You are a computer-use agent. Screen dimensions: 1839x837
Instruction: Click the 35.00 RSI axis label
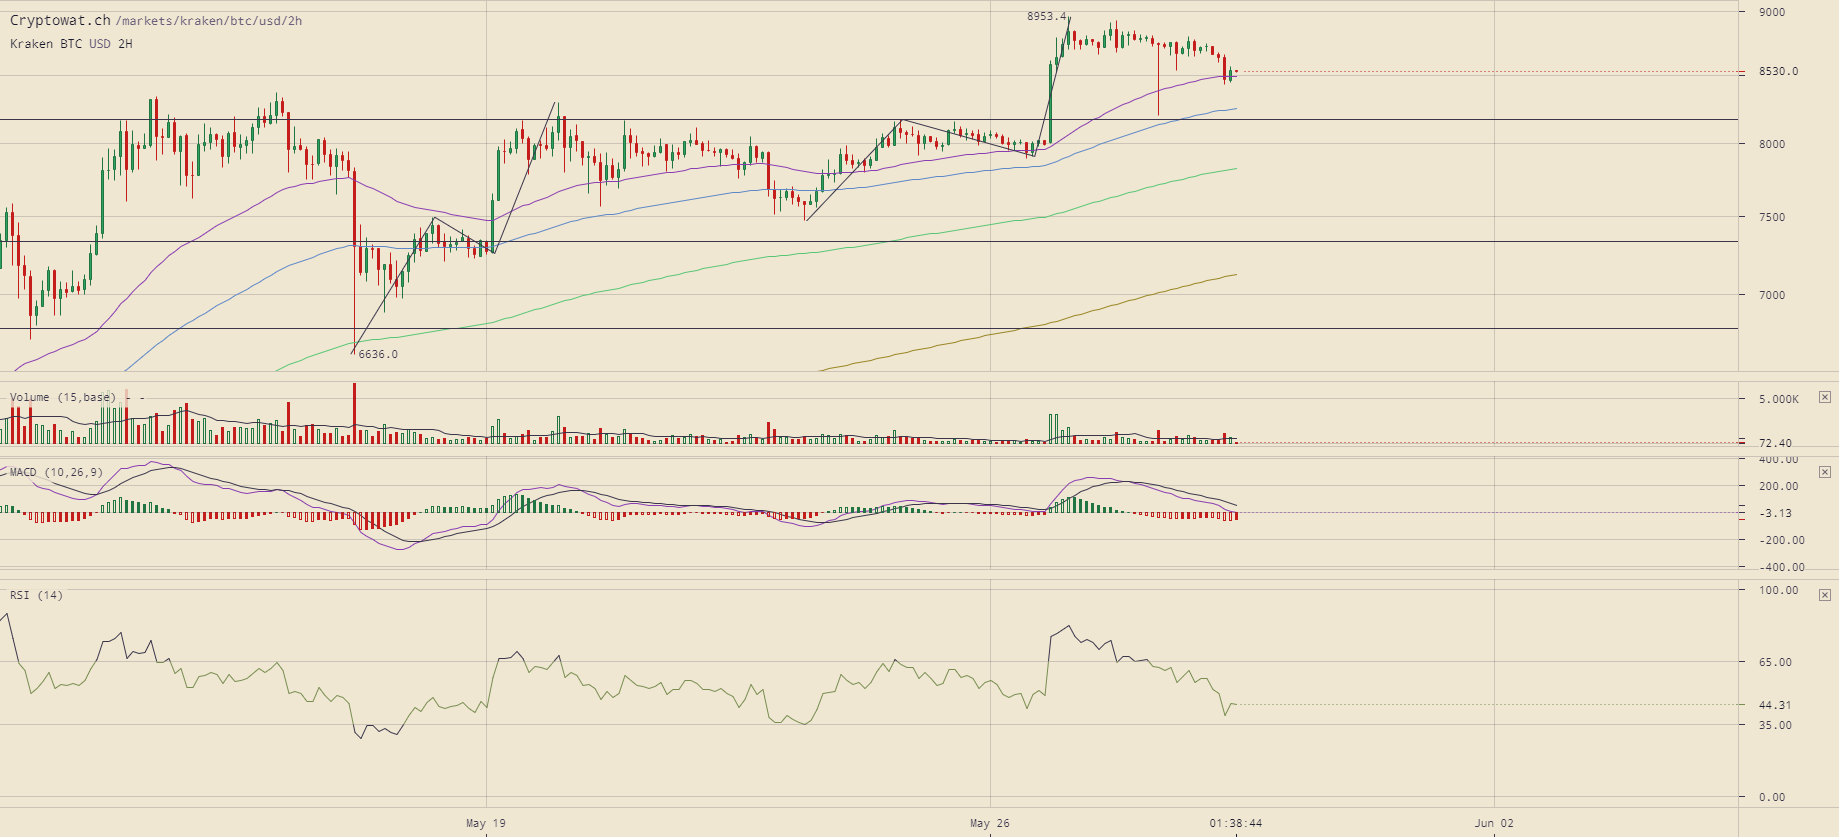pyautogui.click(x=1775, y=725)
